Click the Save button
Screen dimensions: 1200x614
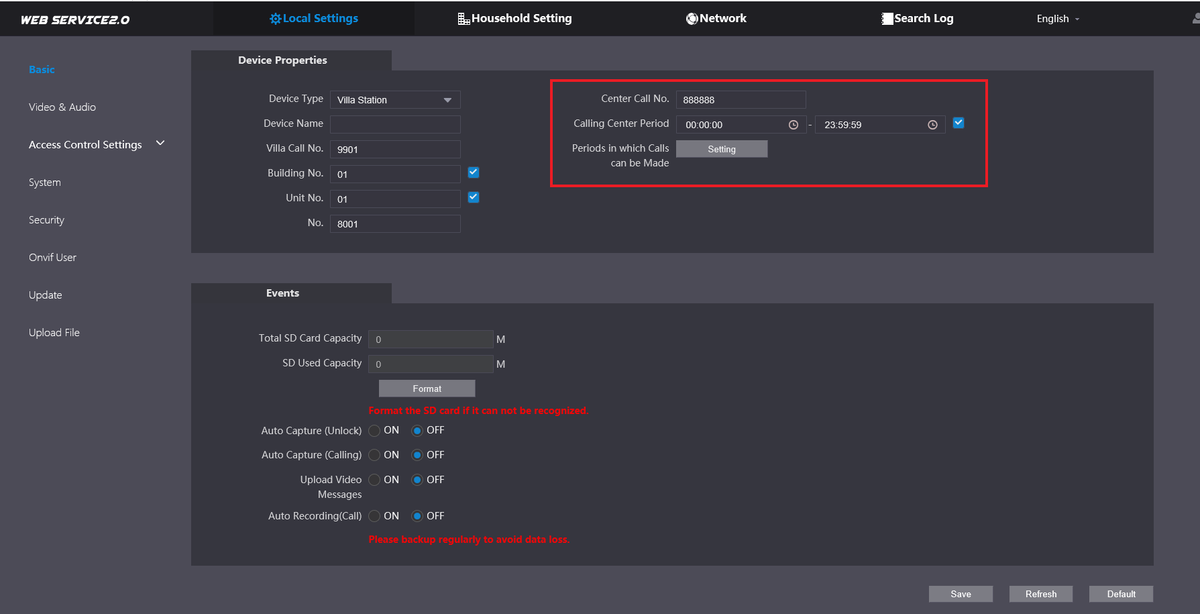(960, 594)
